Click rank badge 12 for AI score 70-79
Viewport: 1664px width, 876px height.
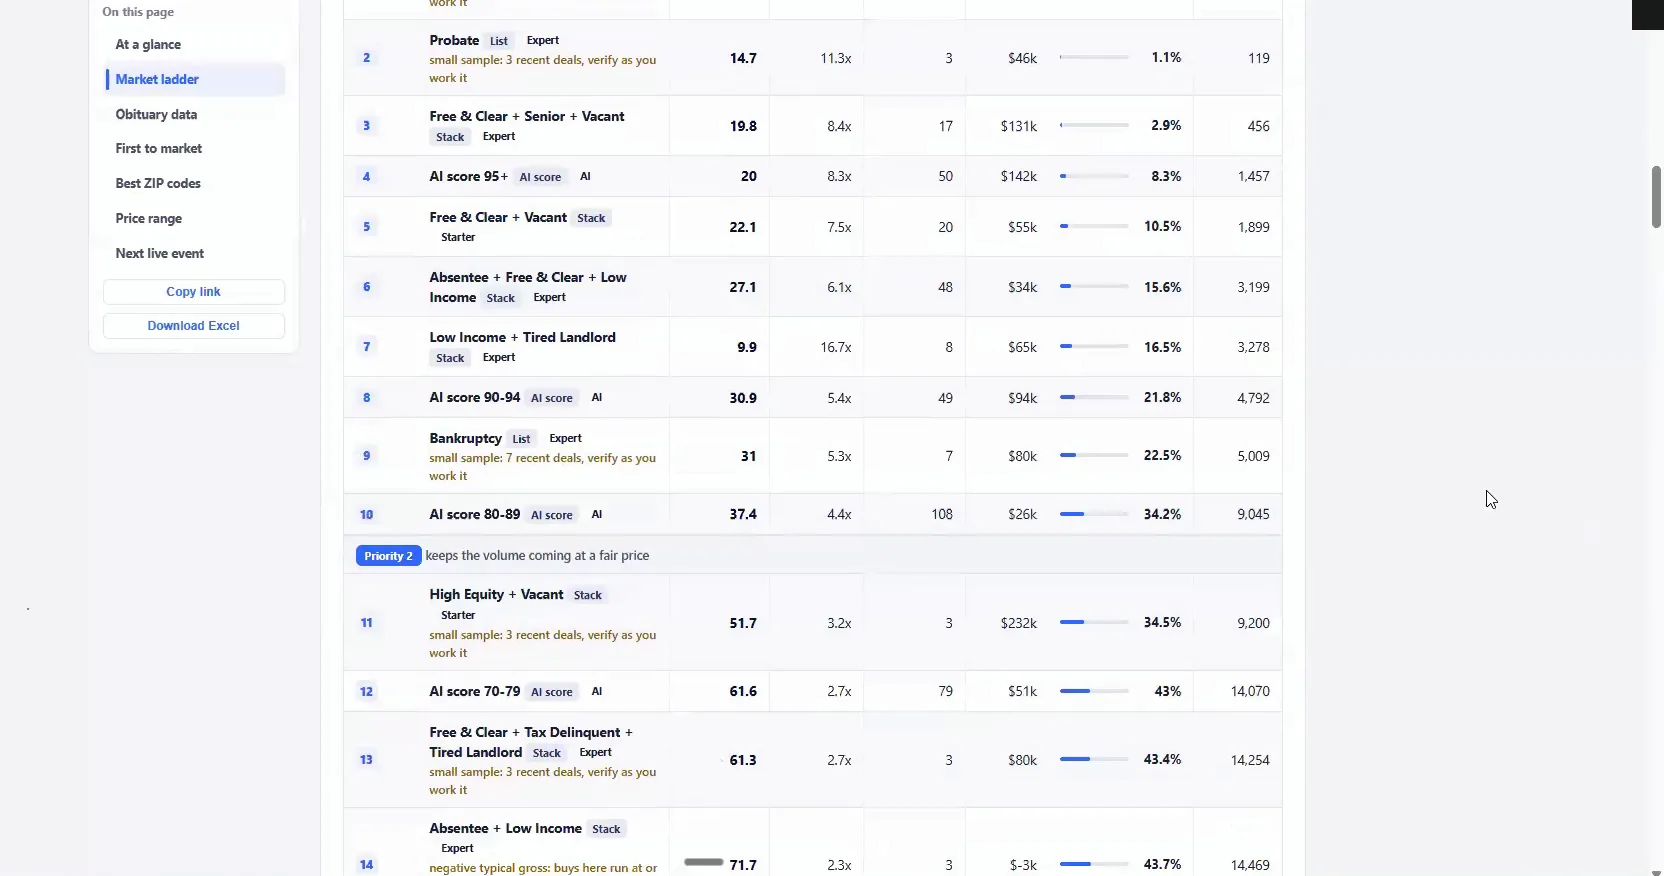click(x=367, y=692)
